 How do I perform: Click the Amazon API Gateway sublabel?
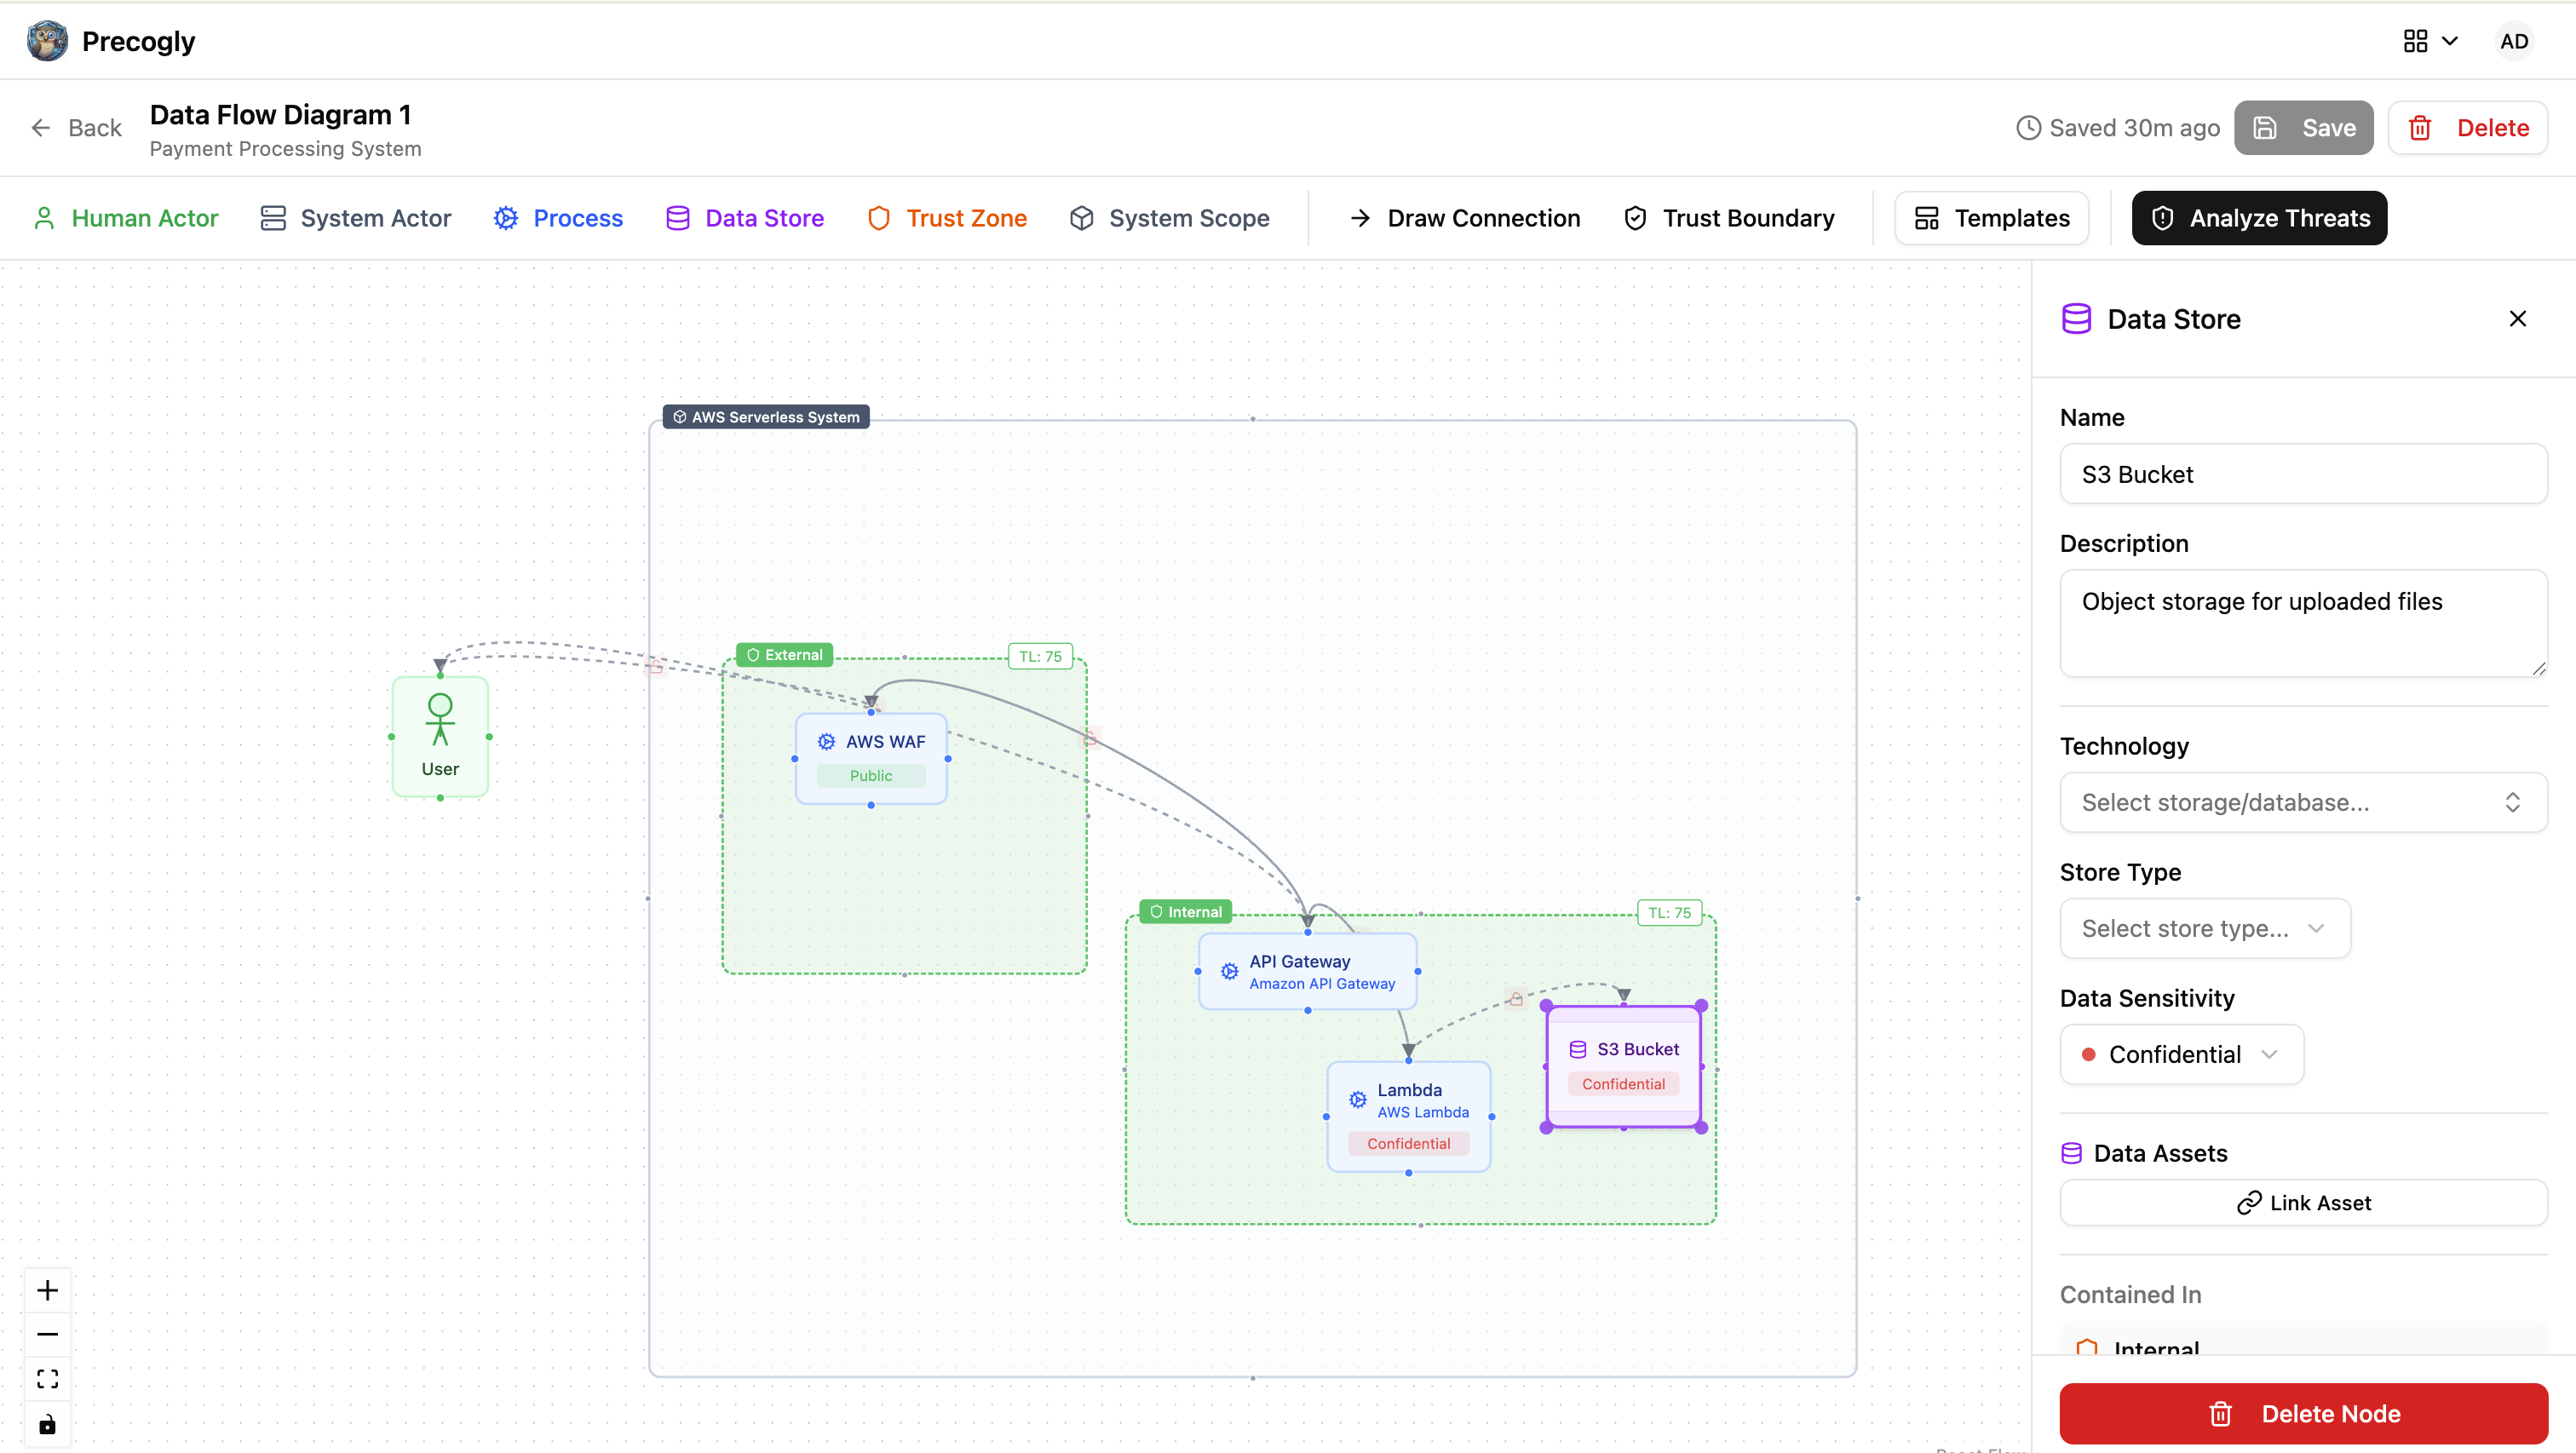point(1322,984)
